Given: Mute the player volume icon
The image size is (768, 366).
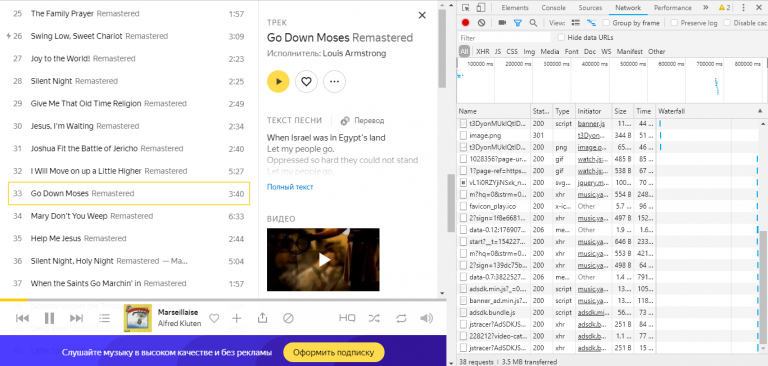Looking at the screenshot, I should click(x=427, y=318).
